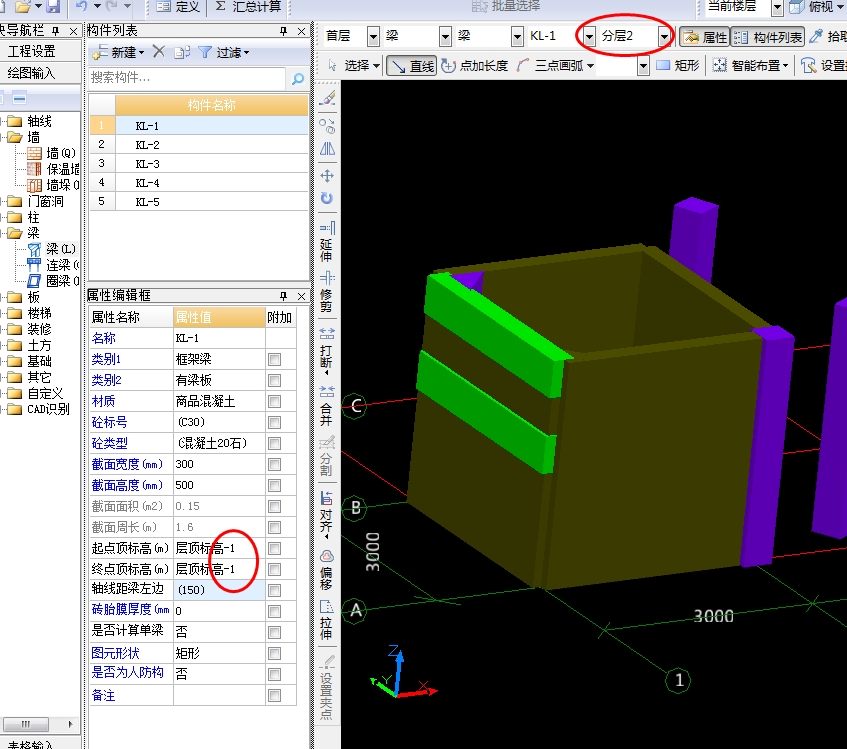Click the 属性 properties button
This screenshot has width=847, height=749.
pos(705,37)
